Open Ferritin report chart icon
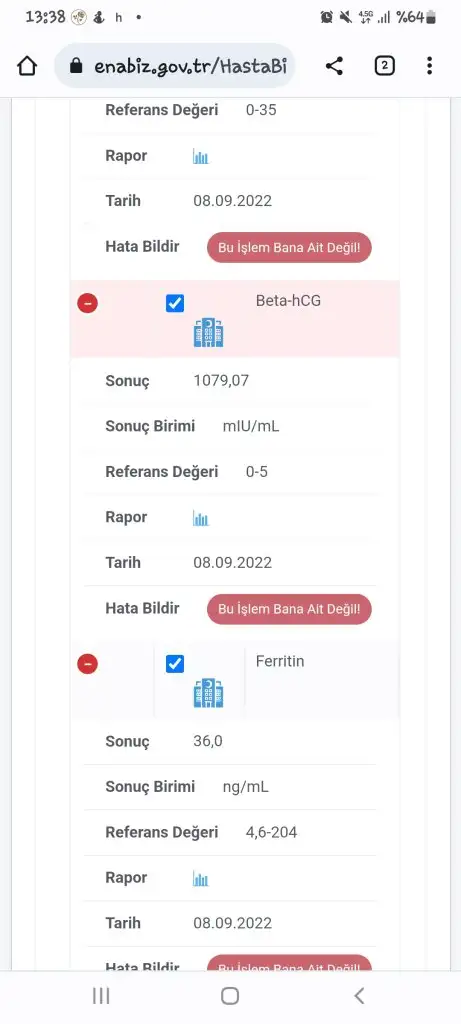 click(200, 878)
